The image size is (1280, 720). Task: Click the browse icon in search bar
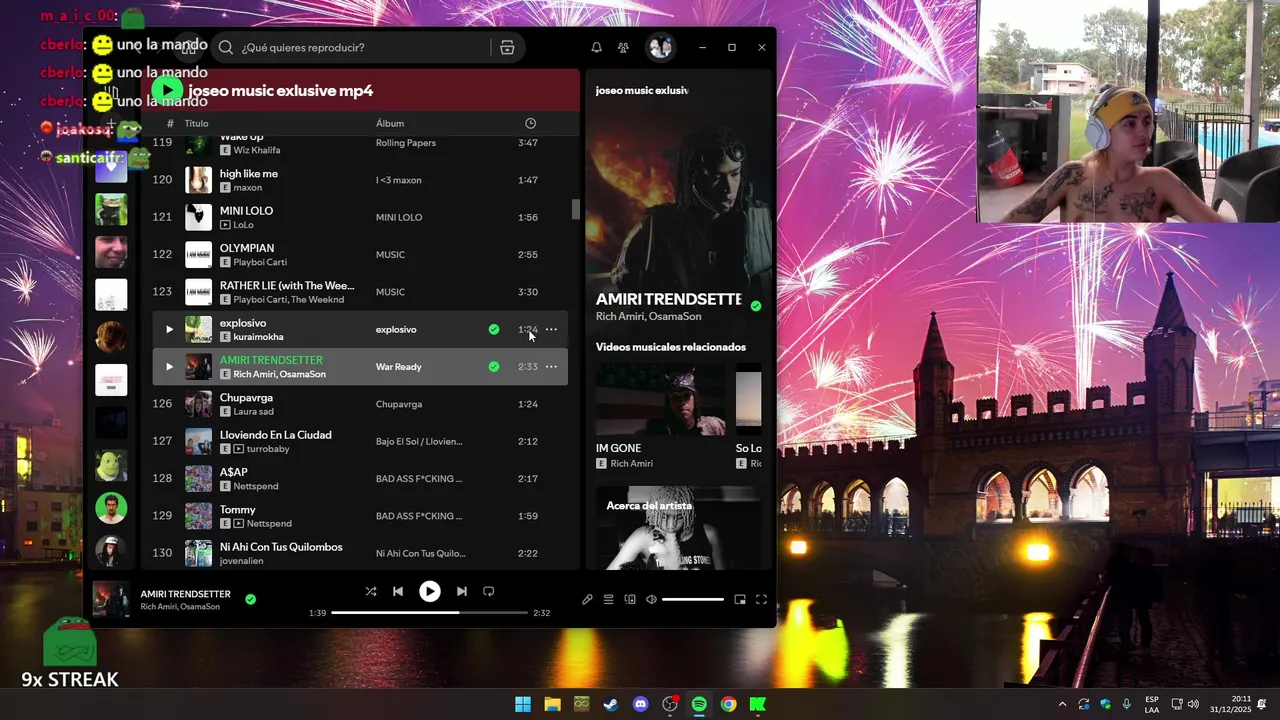pyautogui.click(x=507, y=47)
